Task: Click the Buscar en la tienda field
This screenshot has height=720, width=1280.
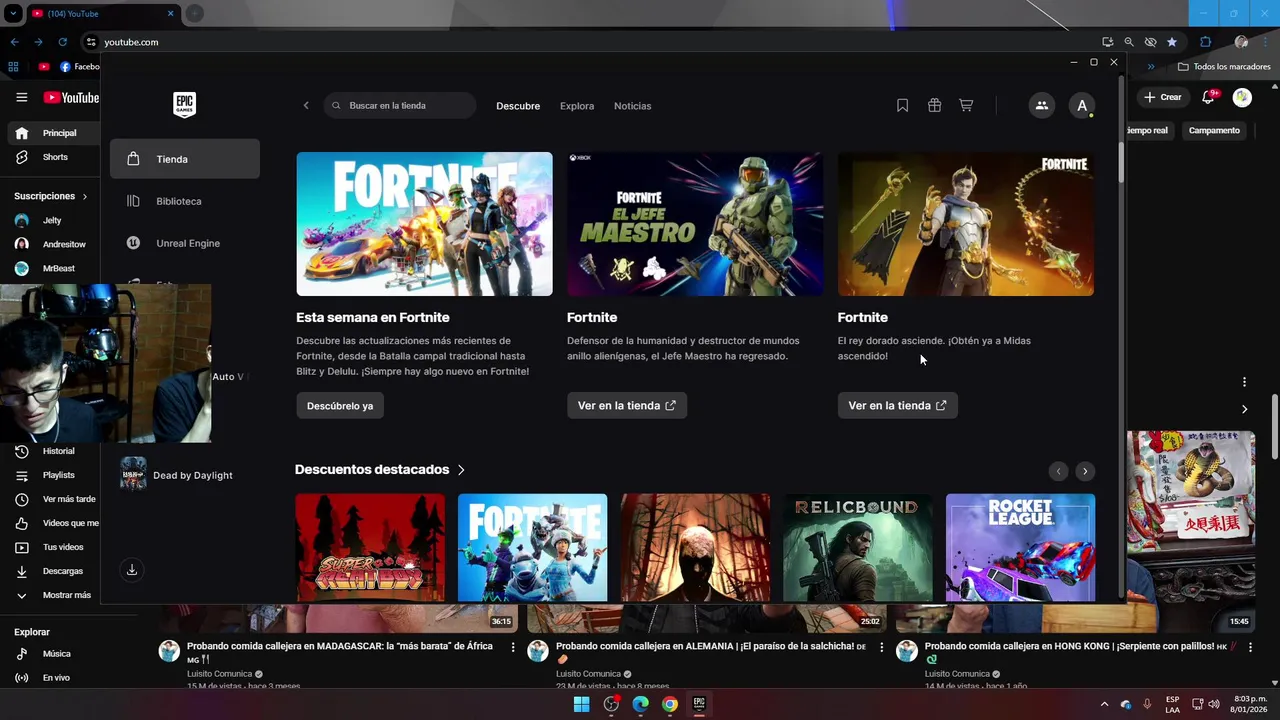Action: tap(400, 105)
